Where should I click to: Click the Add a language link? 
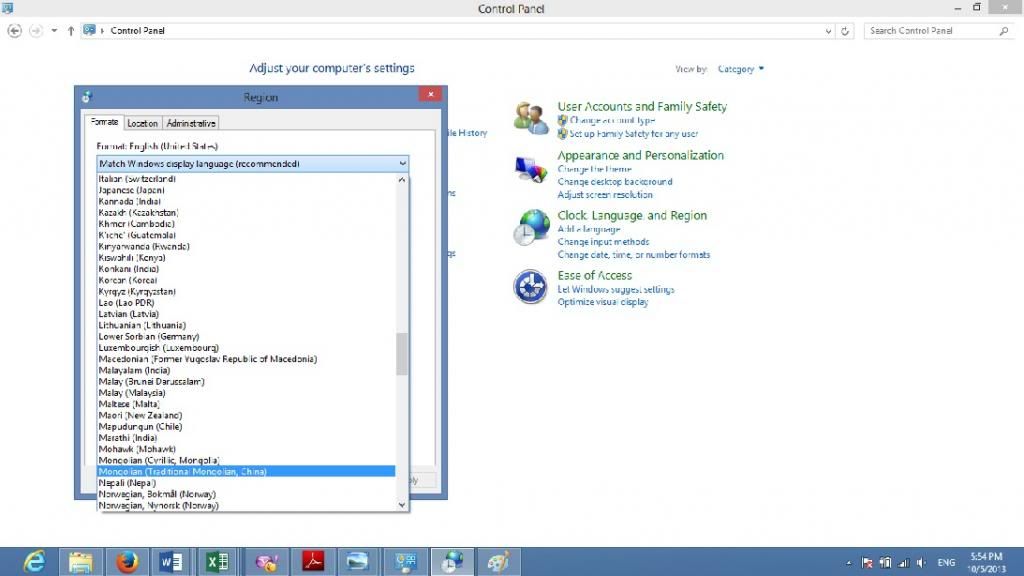point(589,229)
